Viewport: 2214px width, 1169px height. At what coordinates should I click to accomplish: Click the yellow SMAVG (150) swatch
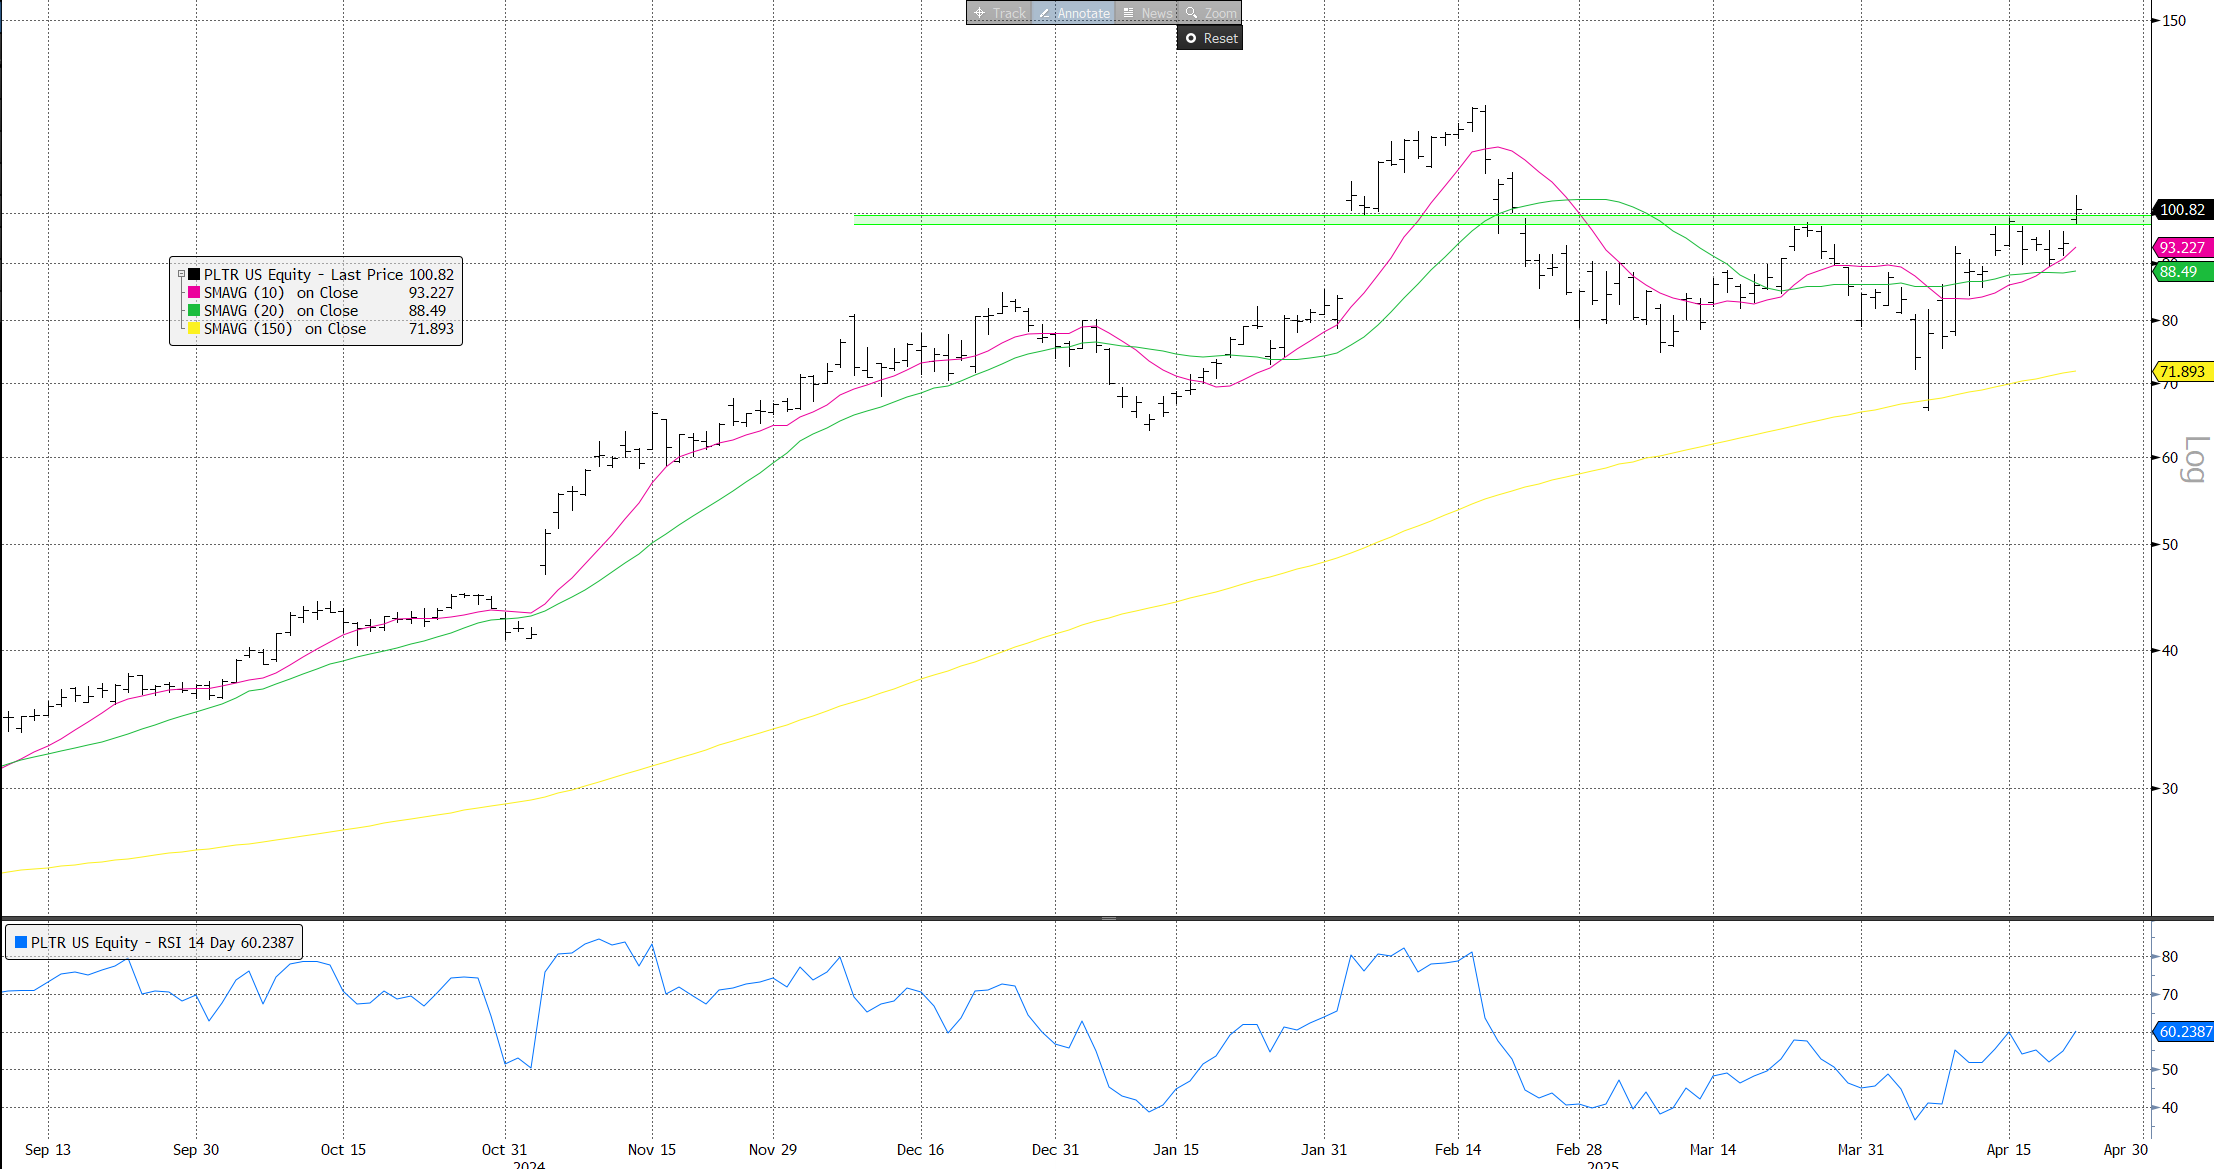tap(194, 328)
